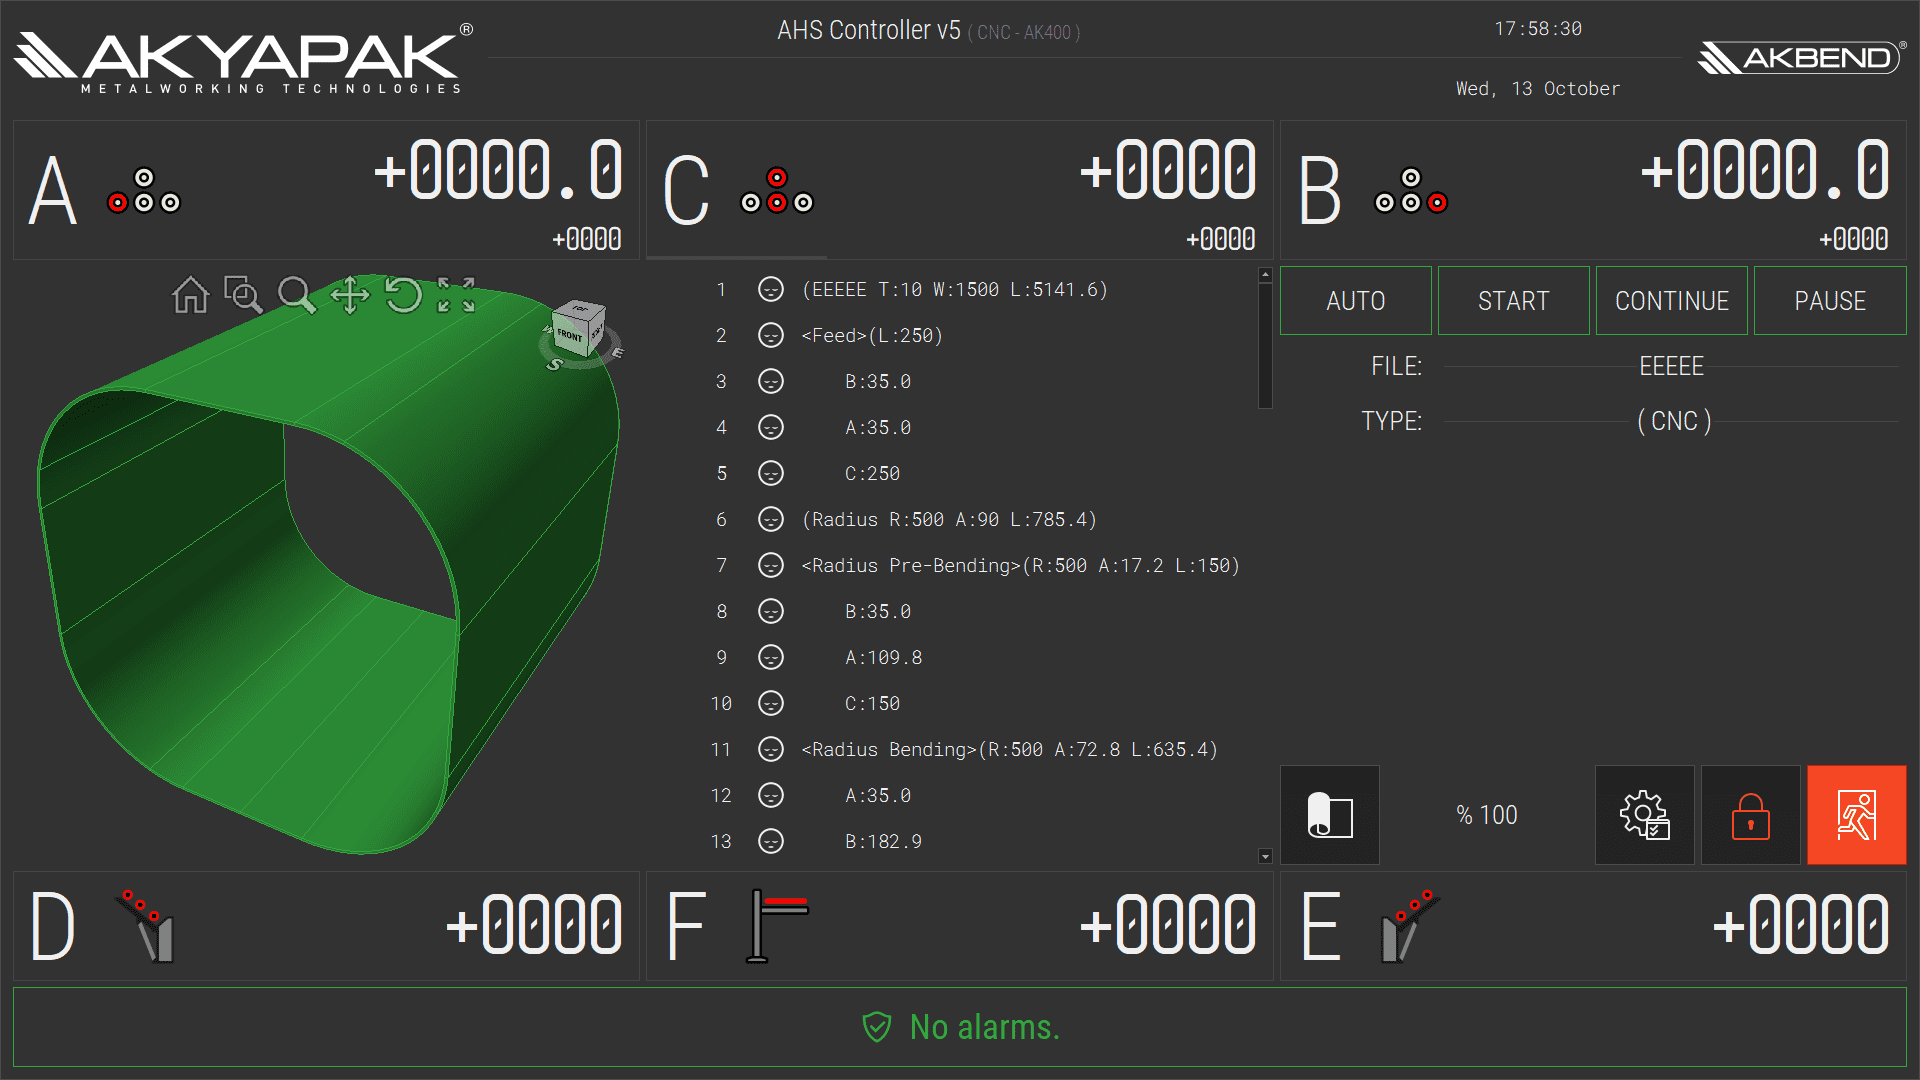Select the pan move tool
This screenshot has width=1920, height=1080.
point(350,296)
